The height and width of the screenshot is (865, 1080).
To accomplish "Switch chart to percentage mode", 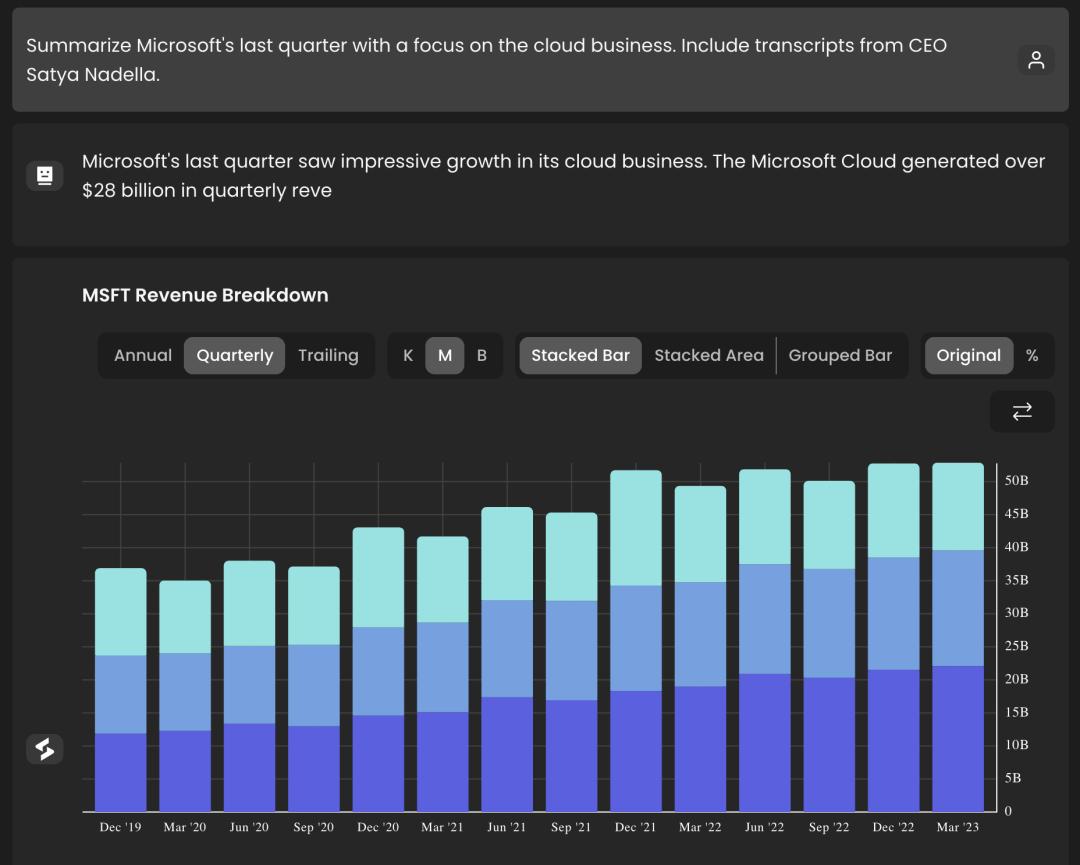I will tap(1032, 355).
